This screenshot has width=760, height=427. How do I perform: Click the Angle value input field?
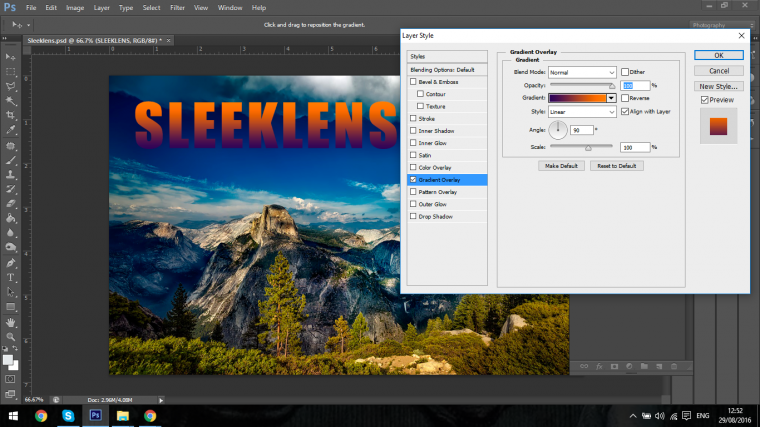point(582,130)
